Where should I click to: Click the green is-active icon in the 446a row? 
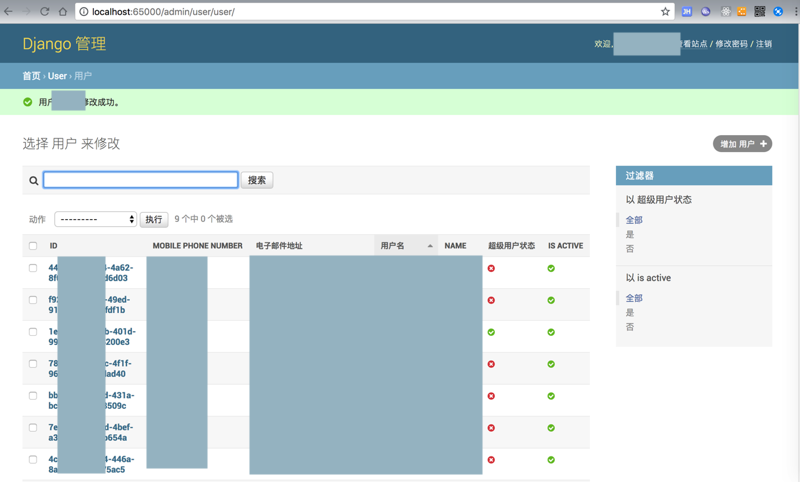551,460
